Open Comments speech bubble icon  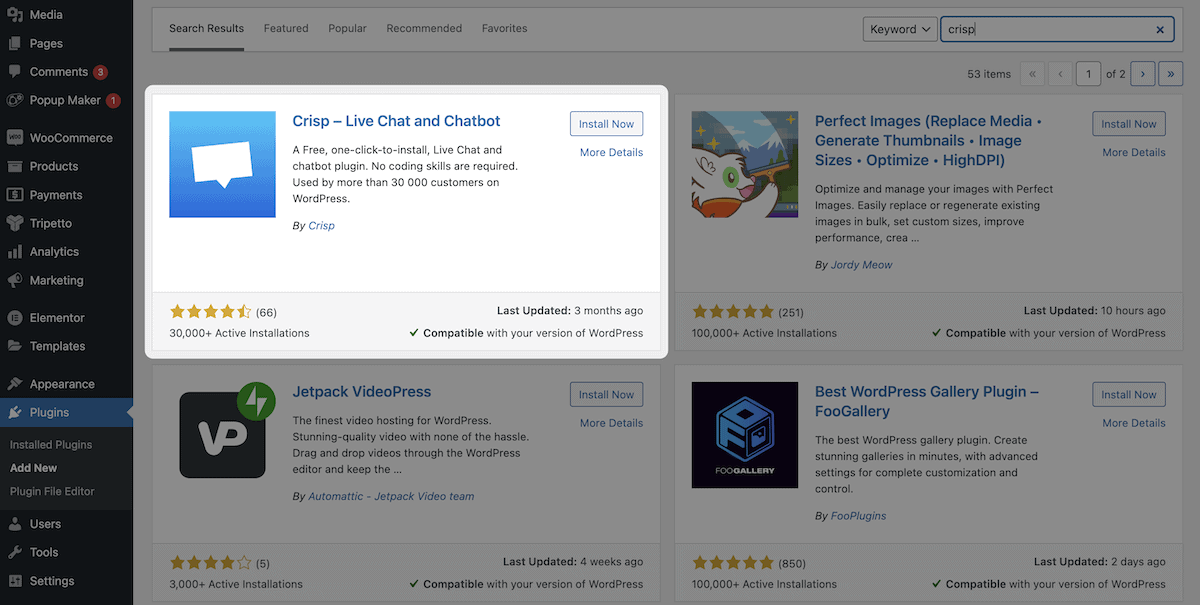(x=15, y=72)
